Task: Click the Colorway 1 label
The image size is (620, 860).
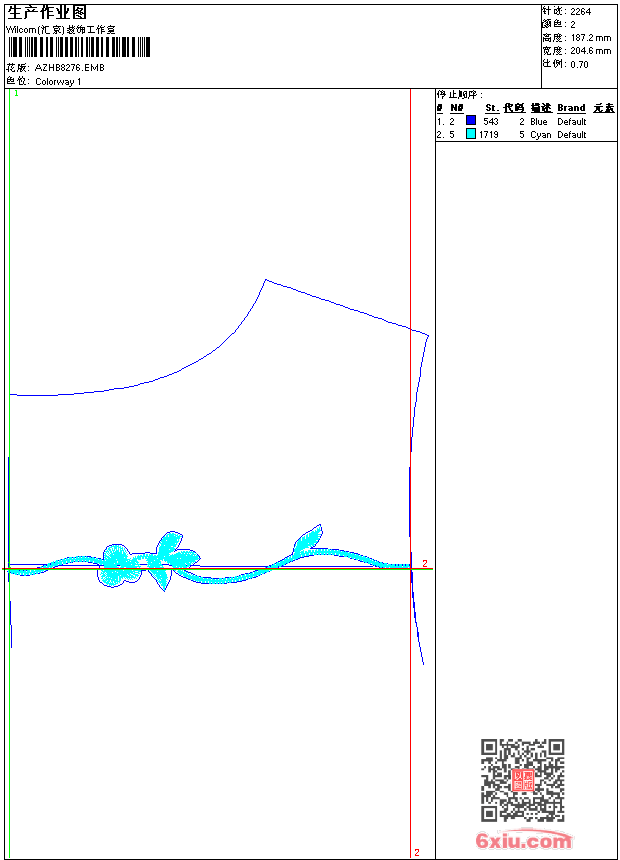Action: [x=58, y=82]
